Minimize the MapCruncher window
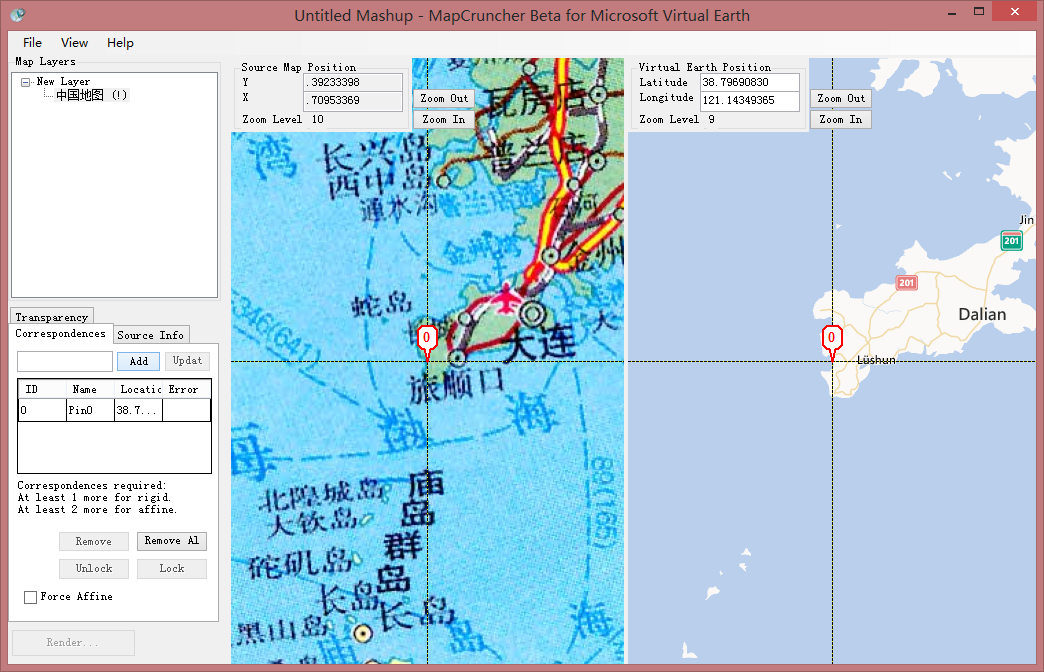Screen dimensions: 1044x672 point(952,12)
